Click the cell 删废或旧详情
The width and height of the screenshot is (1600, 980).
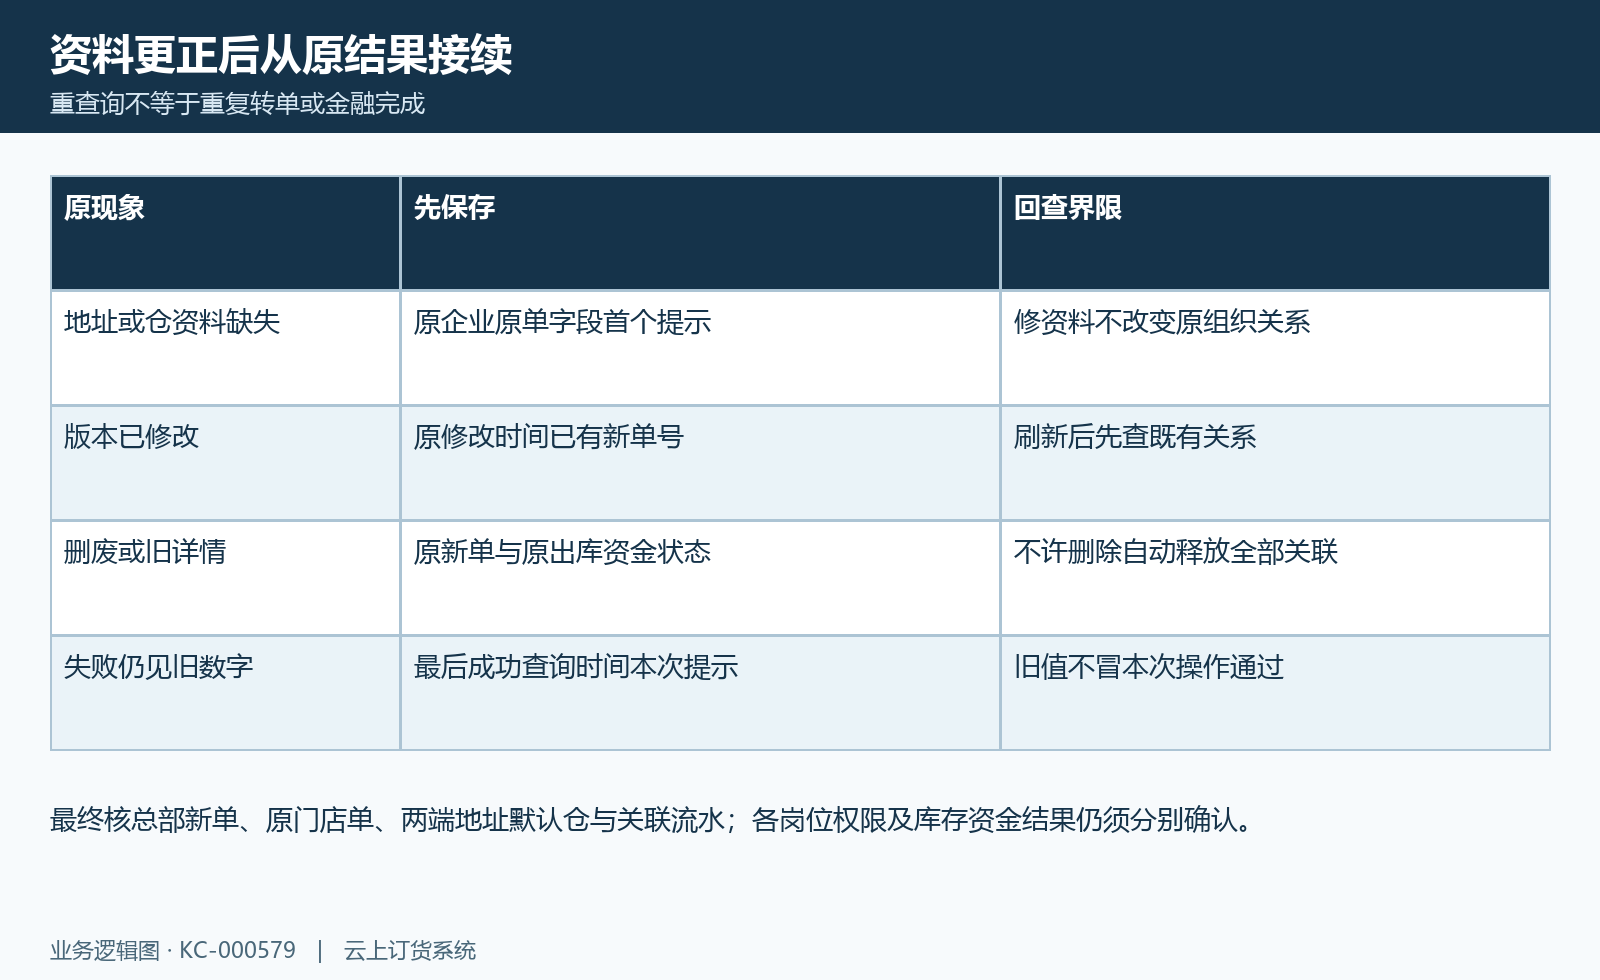pos(226,578)
